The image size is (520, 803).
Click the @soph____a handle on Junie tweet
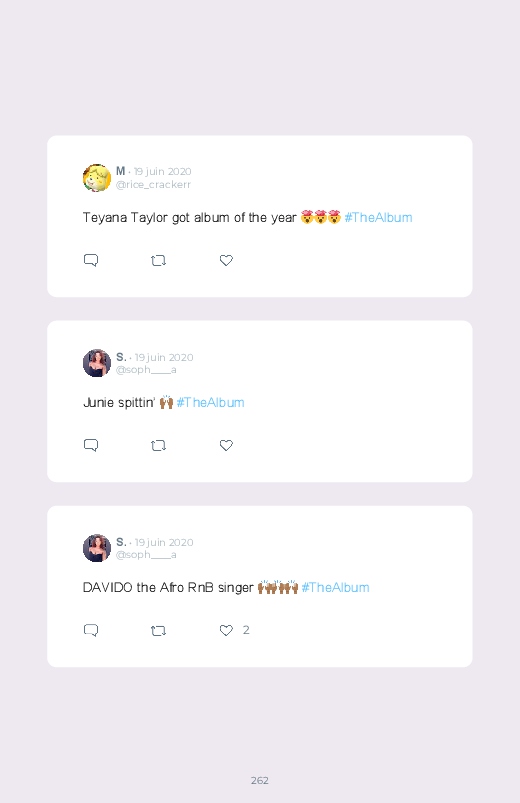(x=146, y=370)
